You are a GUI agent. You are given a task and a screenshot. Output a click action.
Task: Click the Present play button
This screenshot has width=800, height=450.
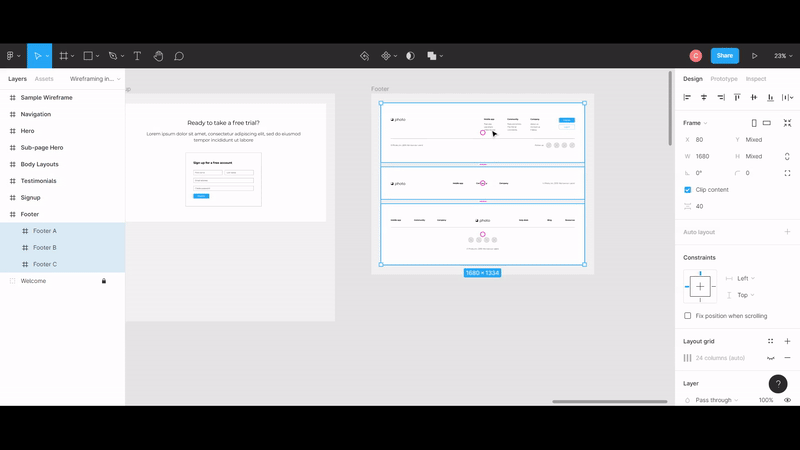tap(754, 56)
